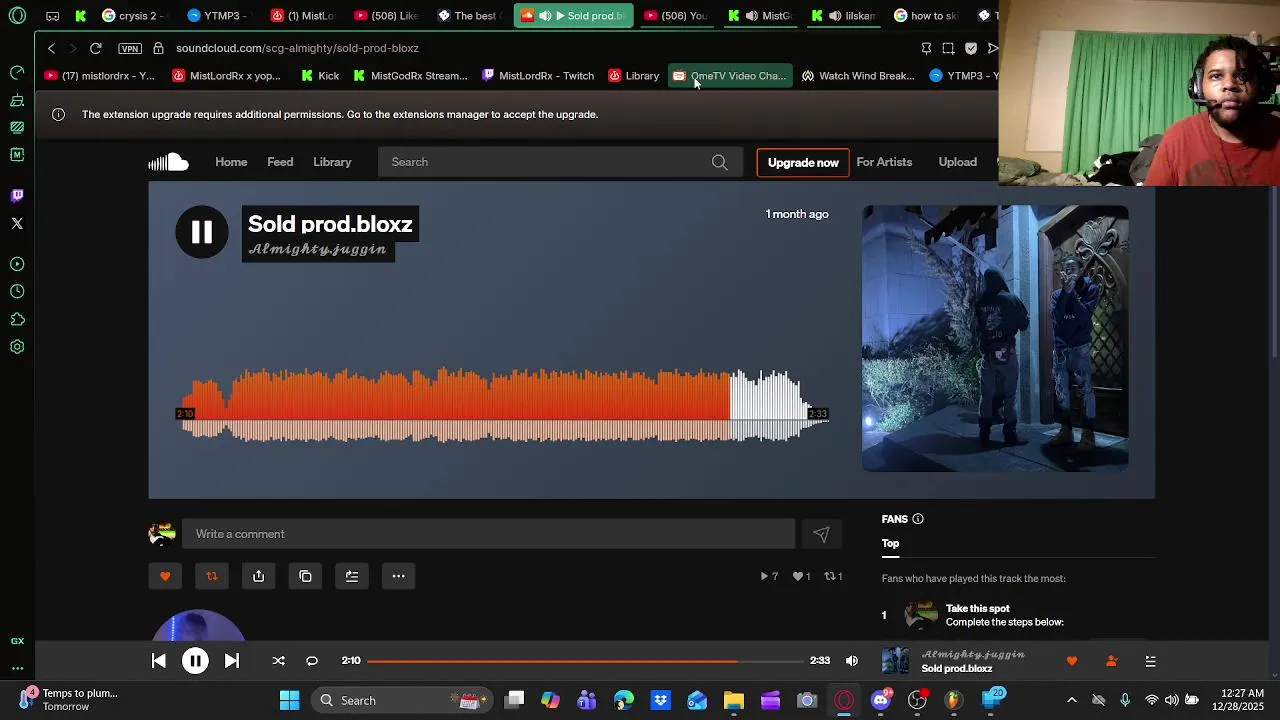
Task: Toggle the repost button
Action: [x=212, y=576]
